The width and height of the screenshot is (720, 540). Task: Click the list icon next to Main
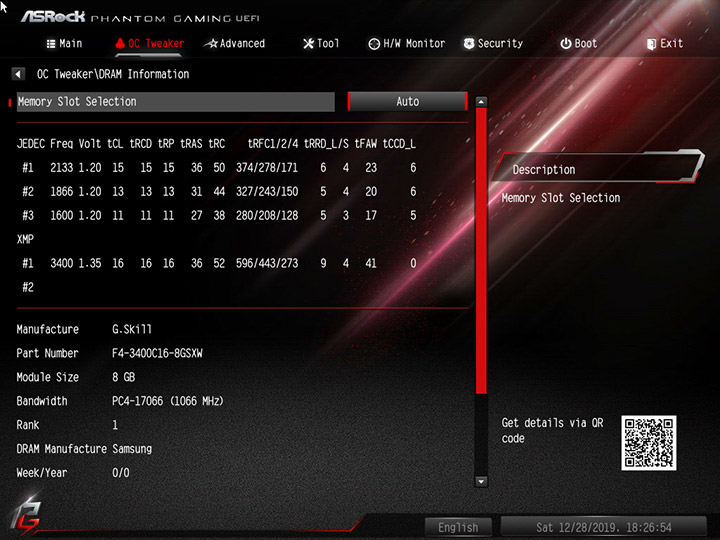tap(51, 44)
